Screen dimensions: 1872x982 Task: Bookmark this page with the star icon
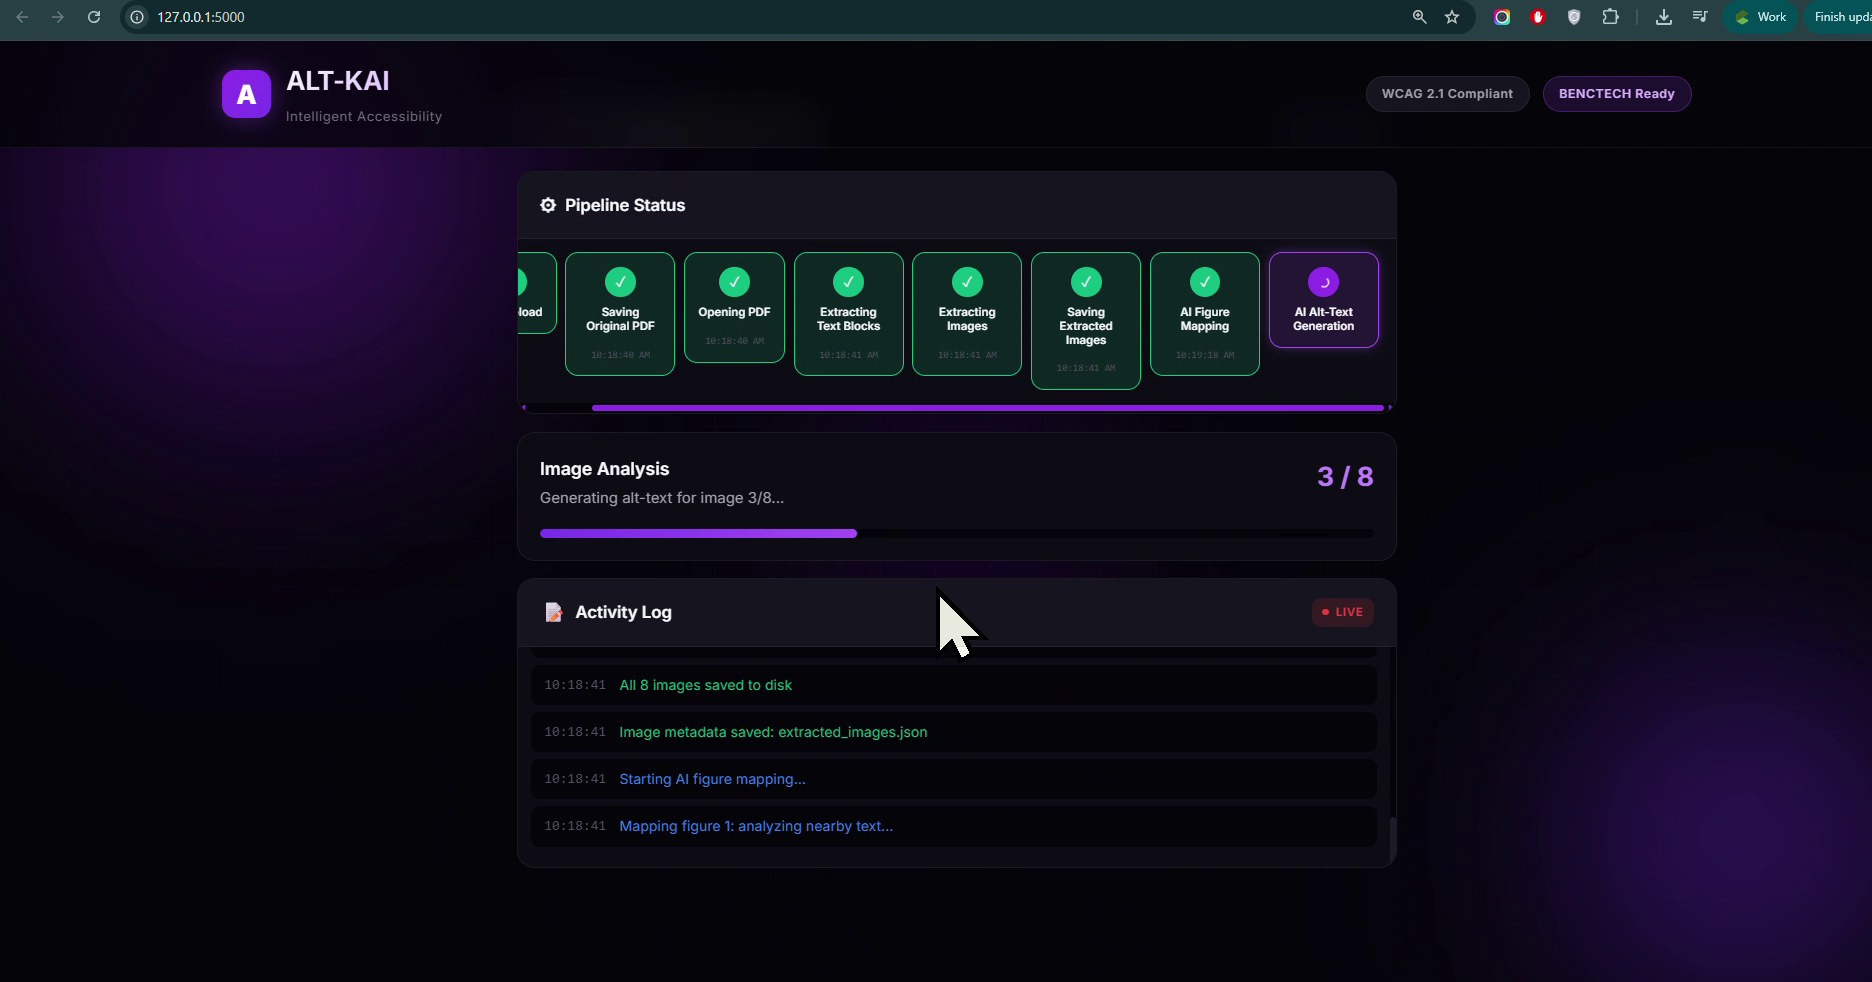coord(1452,17)
